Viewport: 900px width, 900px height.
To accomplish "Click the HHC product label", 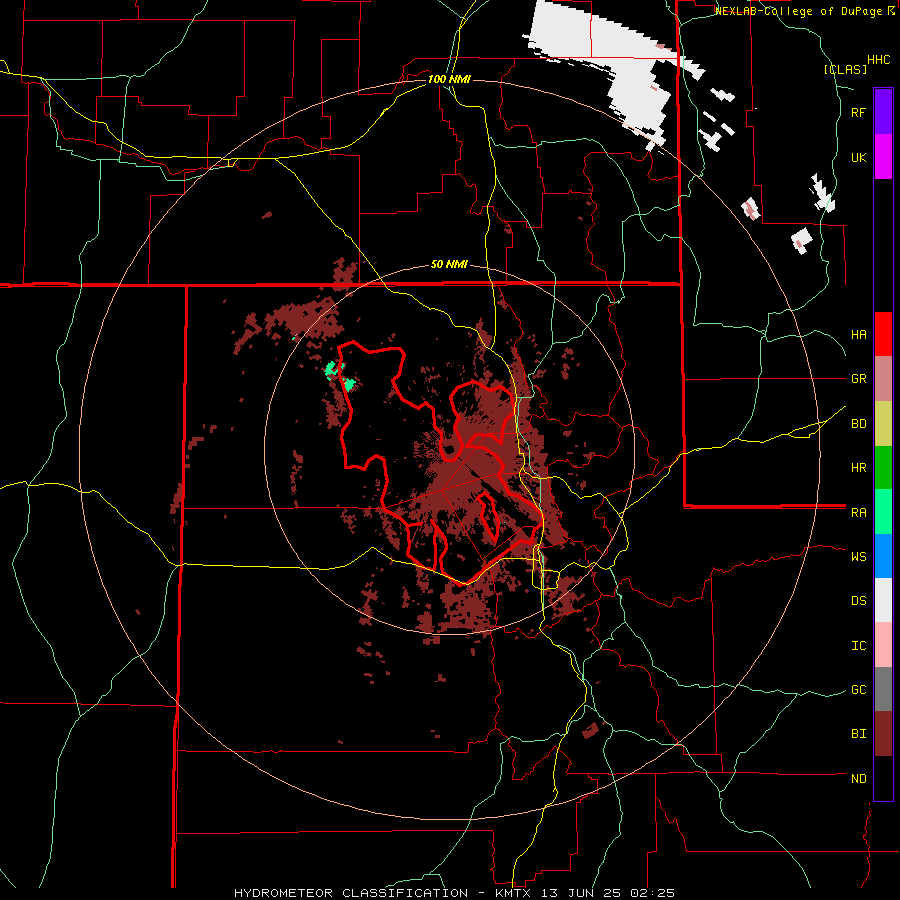I will point(879,60).
